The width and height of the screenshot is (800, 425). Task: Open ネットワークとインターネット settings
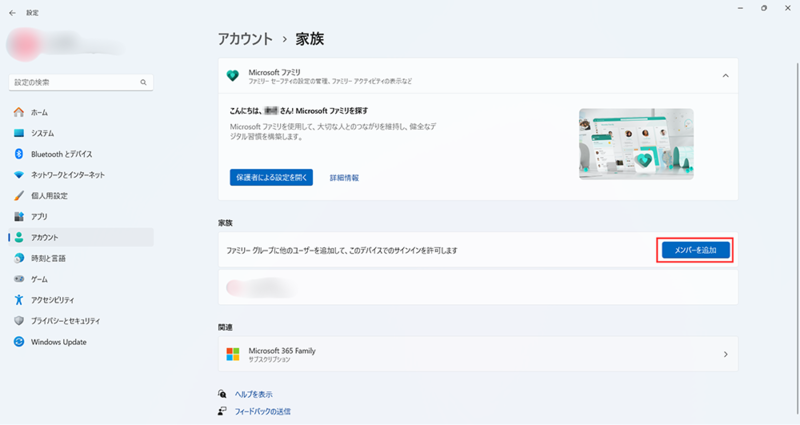pos(81,175)
